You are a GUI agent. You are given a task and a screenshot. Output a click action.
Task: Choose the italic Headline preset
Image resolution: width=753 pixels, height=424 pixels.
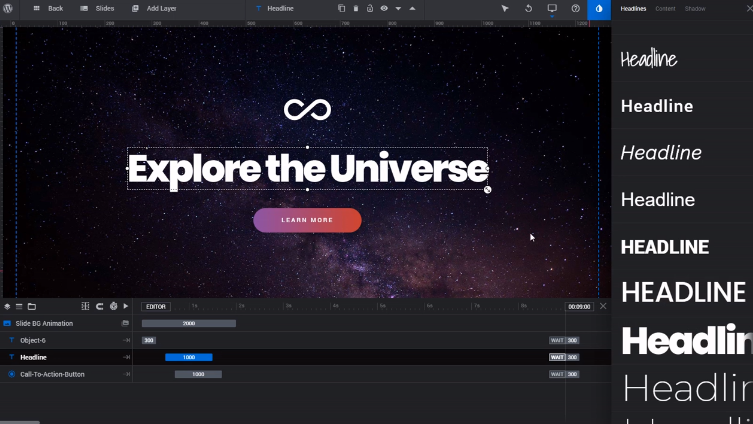tap(661, 153)
